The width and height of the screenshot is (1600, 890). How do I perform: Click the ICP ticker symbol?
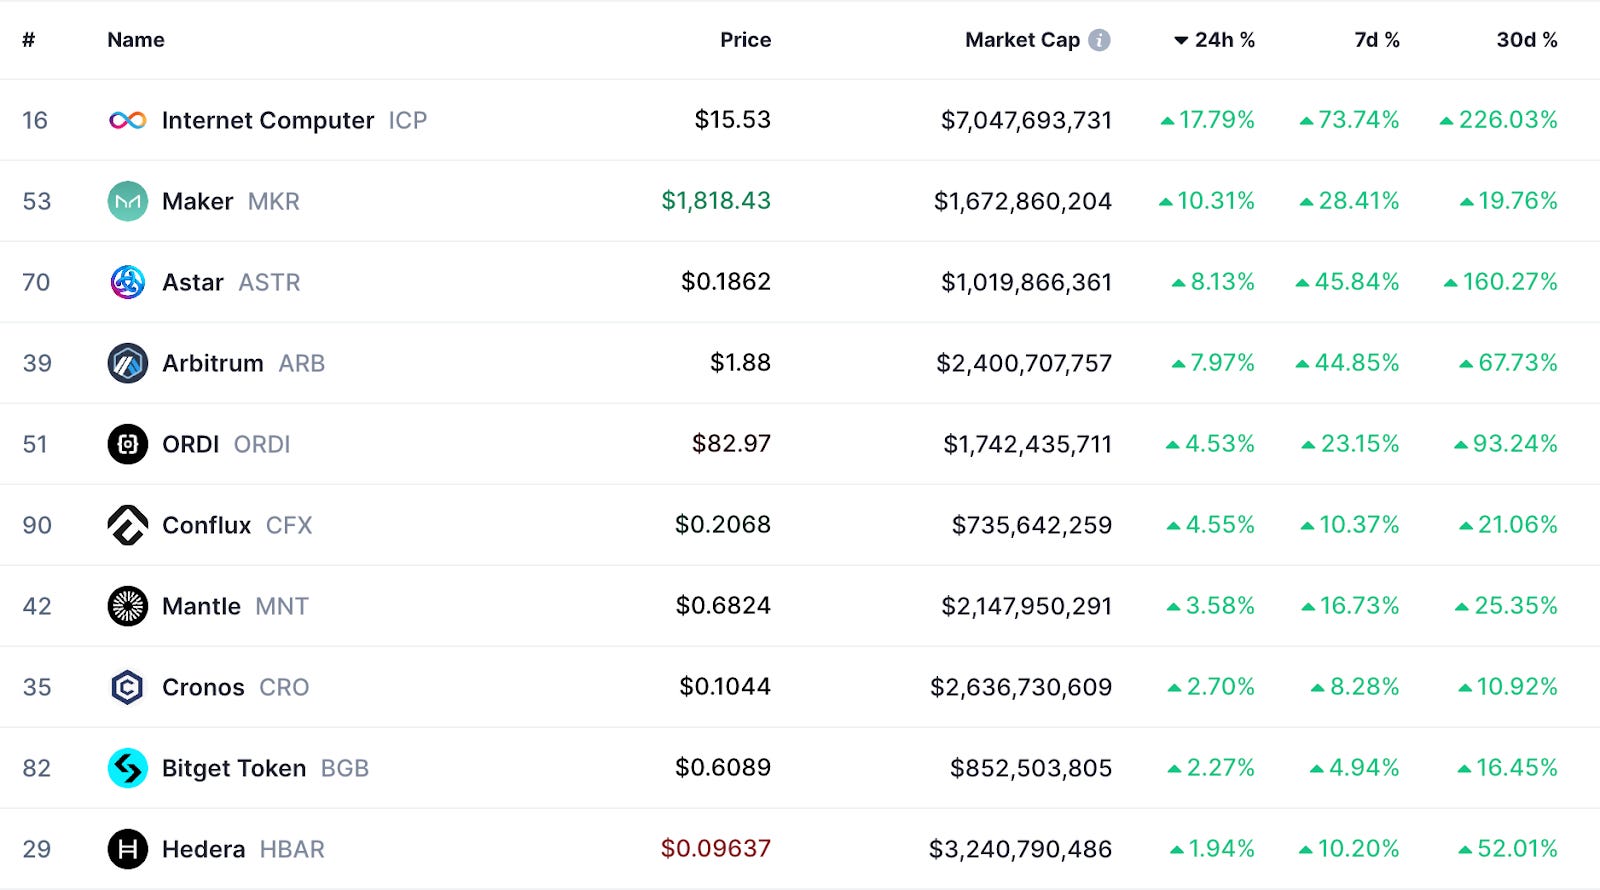click(x=408, y=121)
